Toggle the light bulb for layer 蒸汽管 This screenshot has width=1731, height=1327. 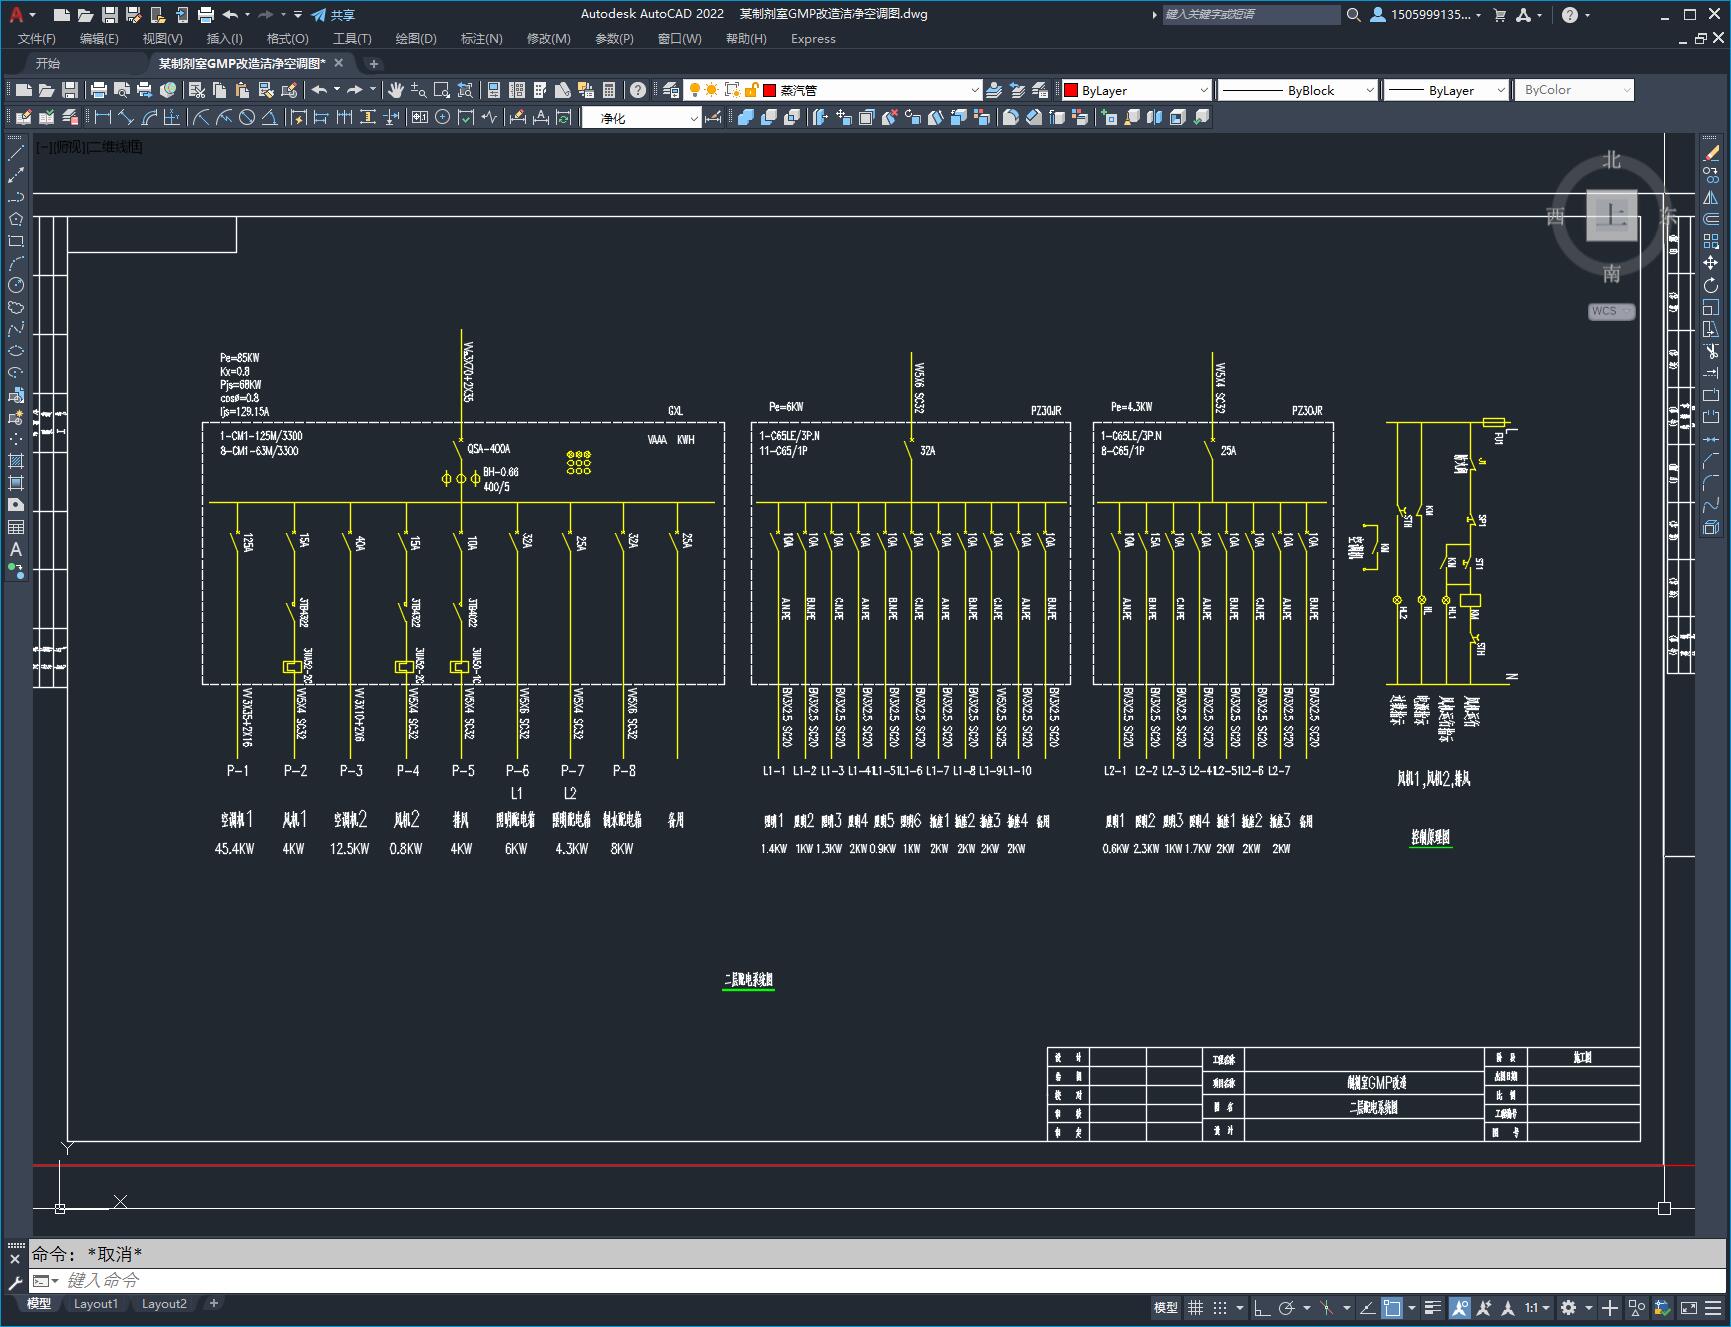(694, 90)
